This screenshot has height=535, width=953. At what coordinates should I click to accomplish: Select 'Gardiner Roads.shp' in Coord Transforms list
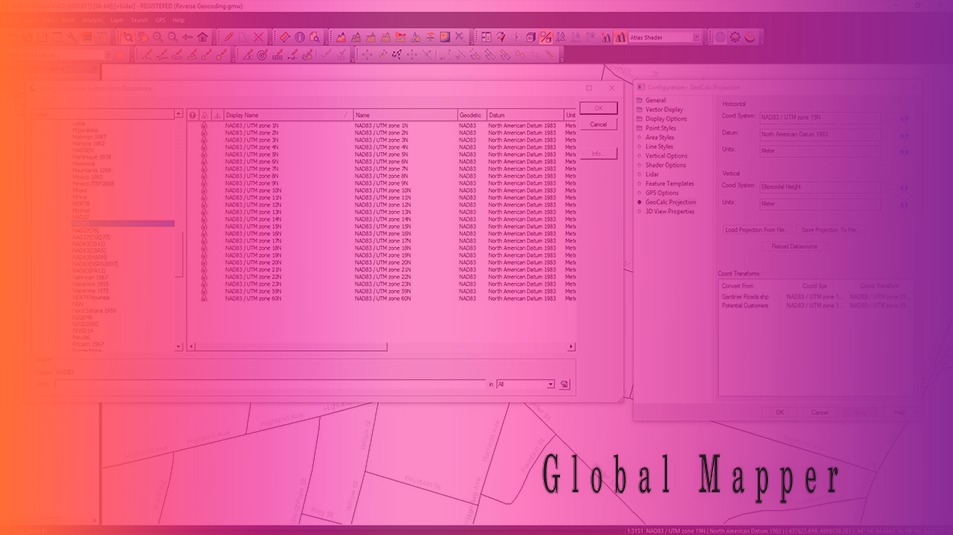point(745,297)
